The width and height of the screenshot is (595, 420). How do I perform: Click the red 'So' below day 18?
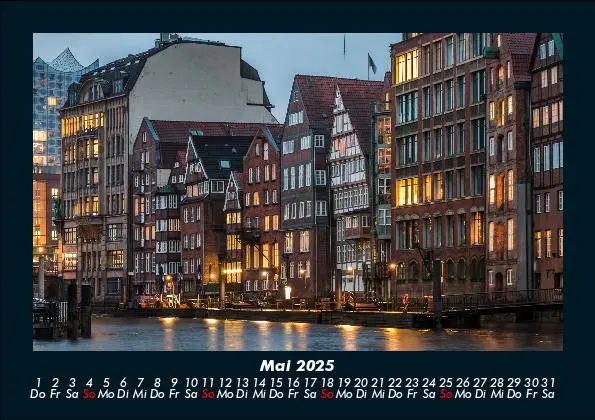pos(327,394)
